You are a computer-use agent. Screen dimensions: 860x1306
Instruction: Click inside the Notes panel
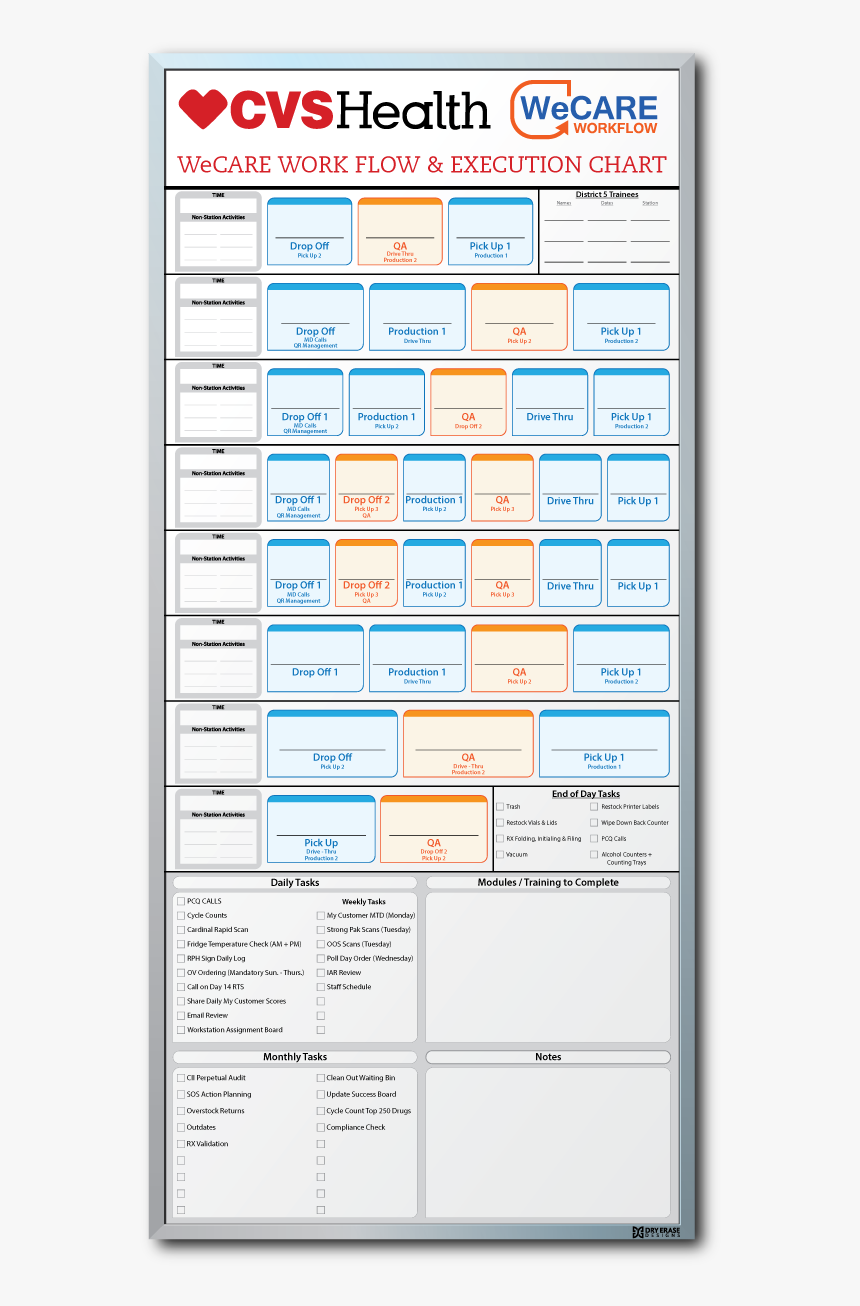[548, 1140]
